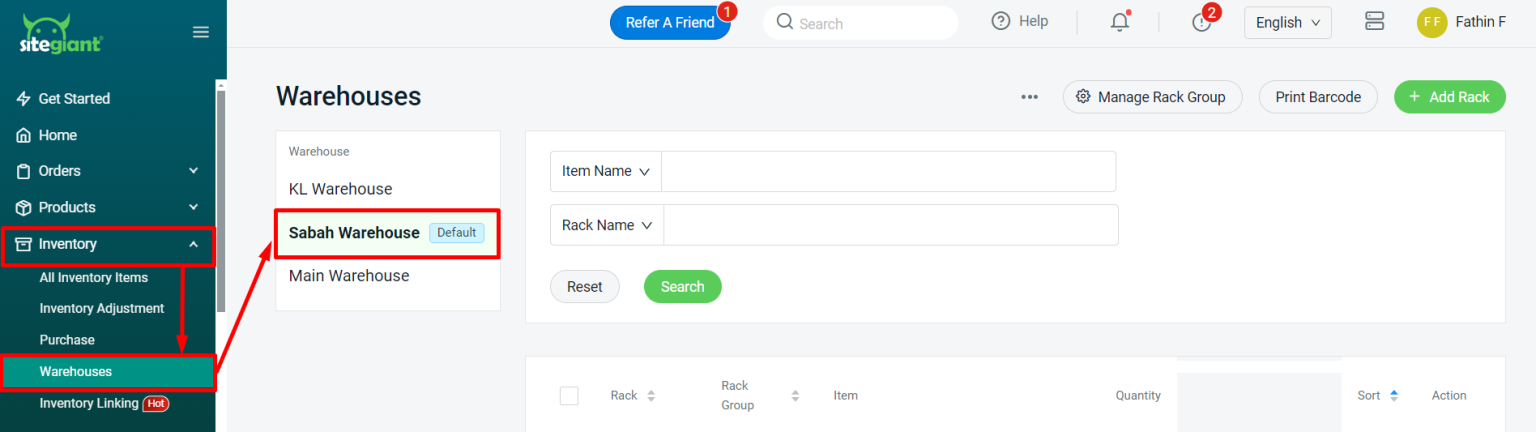
Task: Click the FF user avatar
Action: (x=1432, y=22)
